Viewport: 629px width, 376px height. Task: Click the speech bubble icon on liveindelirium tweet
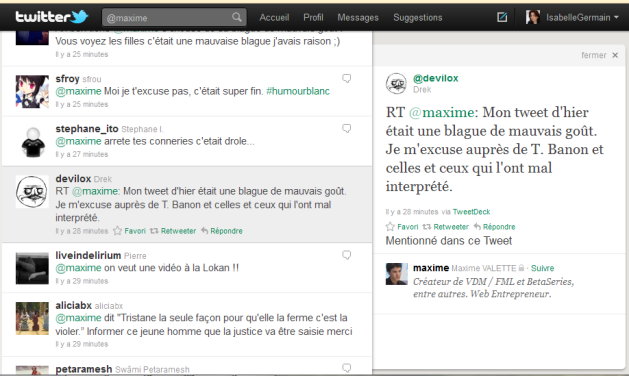pyautogui.click(x=347, y=255)
